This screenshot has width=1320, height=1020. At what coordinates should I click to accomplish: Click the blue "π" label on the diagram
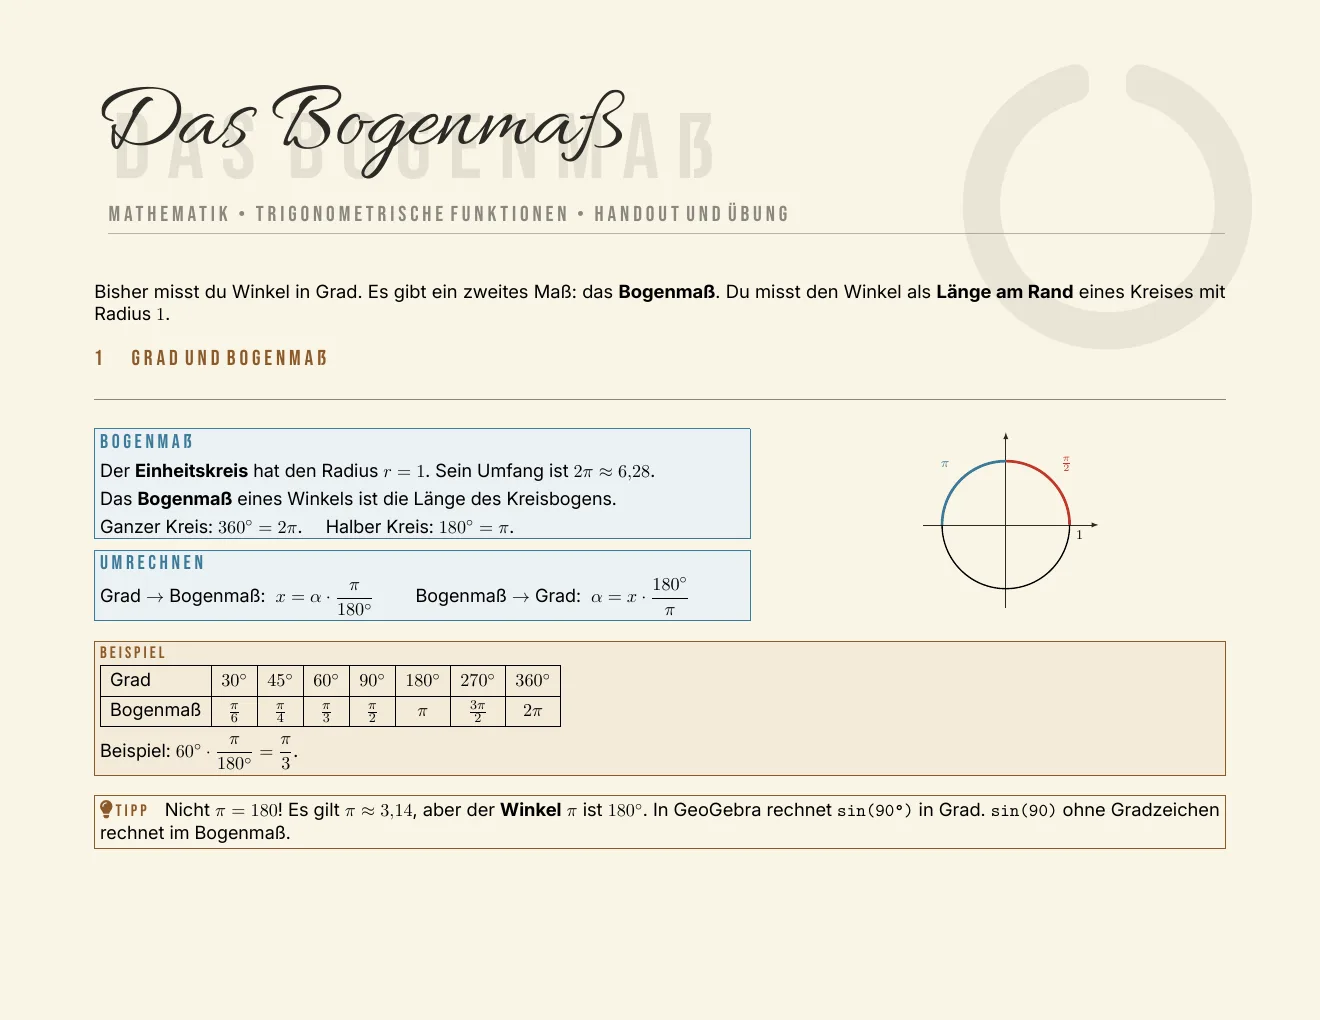click(x=945, y=464)
